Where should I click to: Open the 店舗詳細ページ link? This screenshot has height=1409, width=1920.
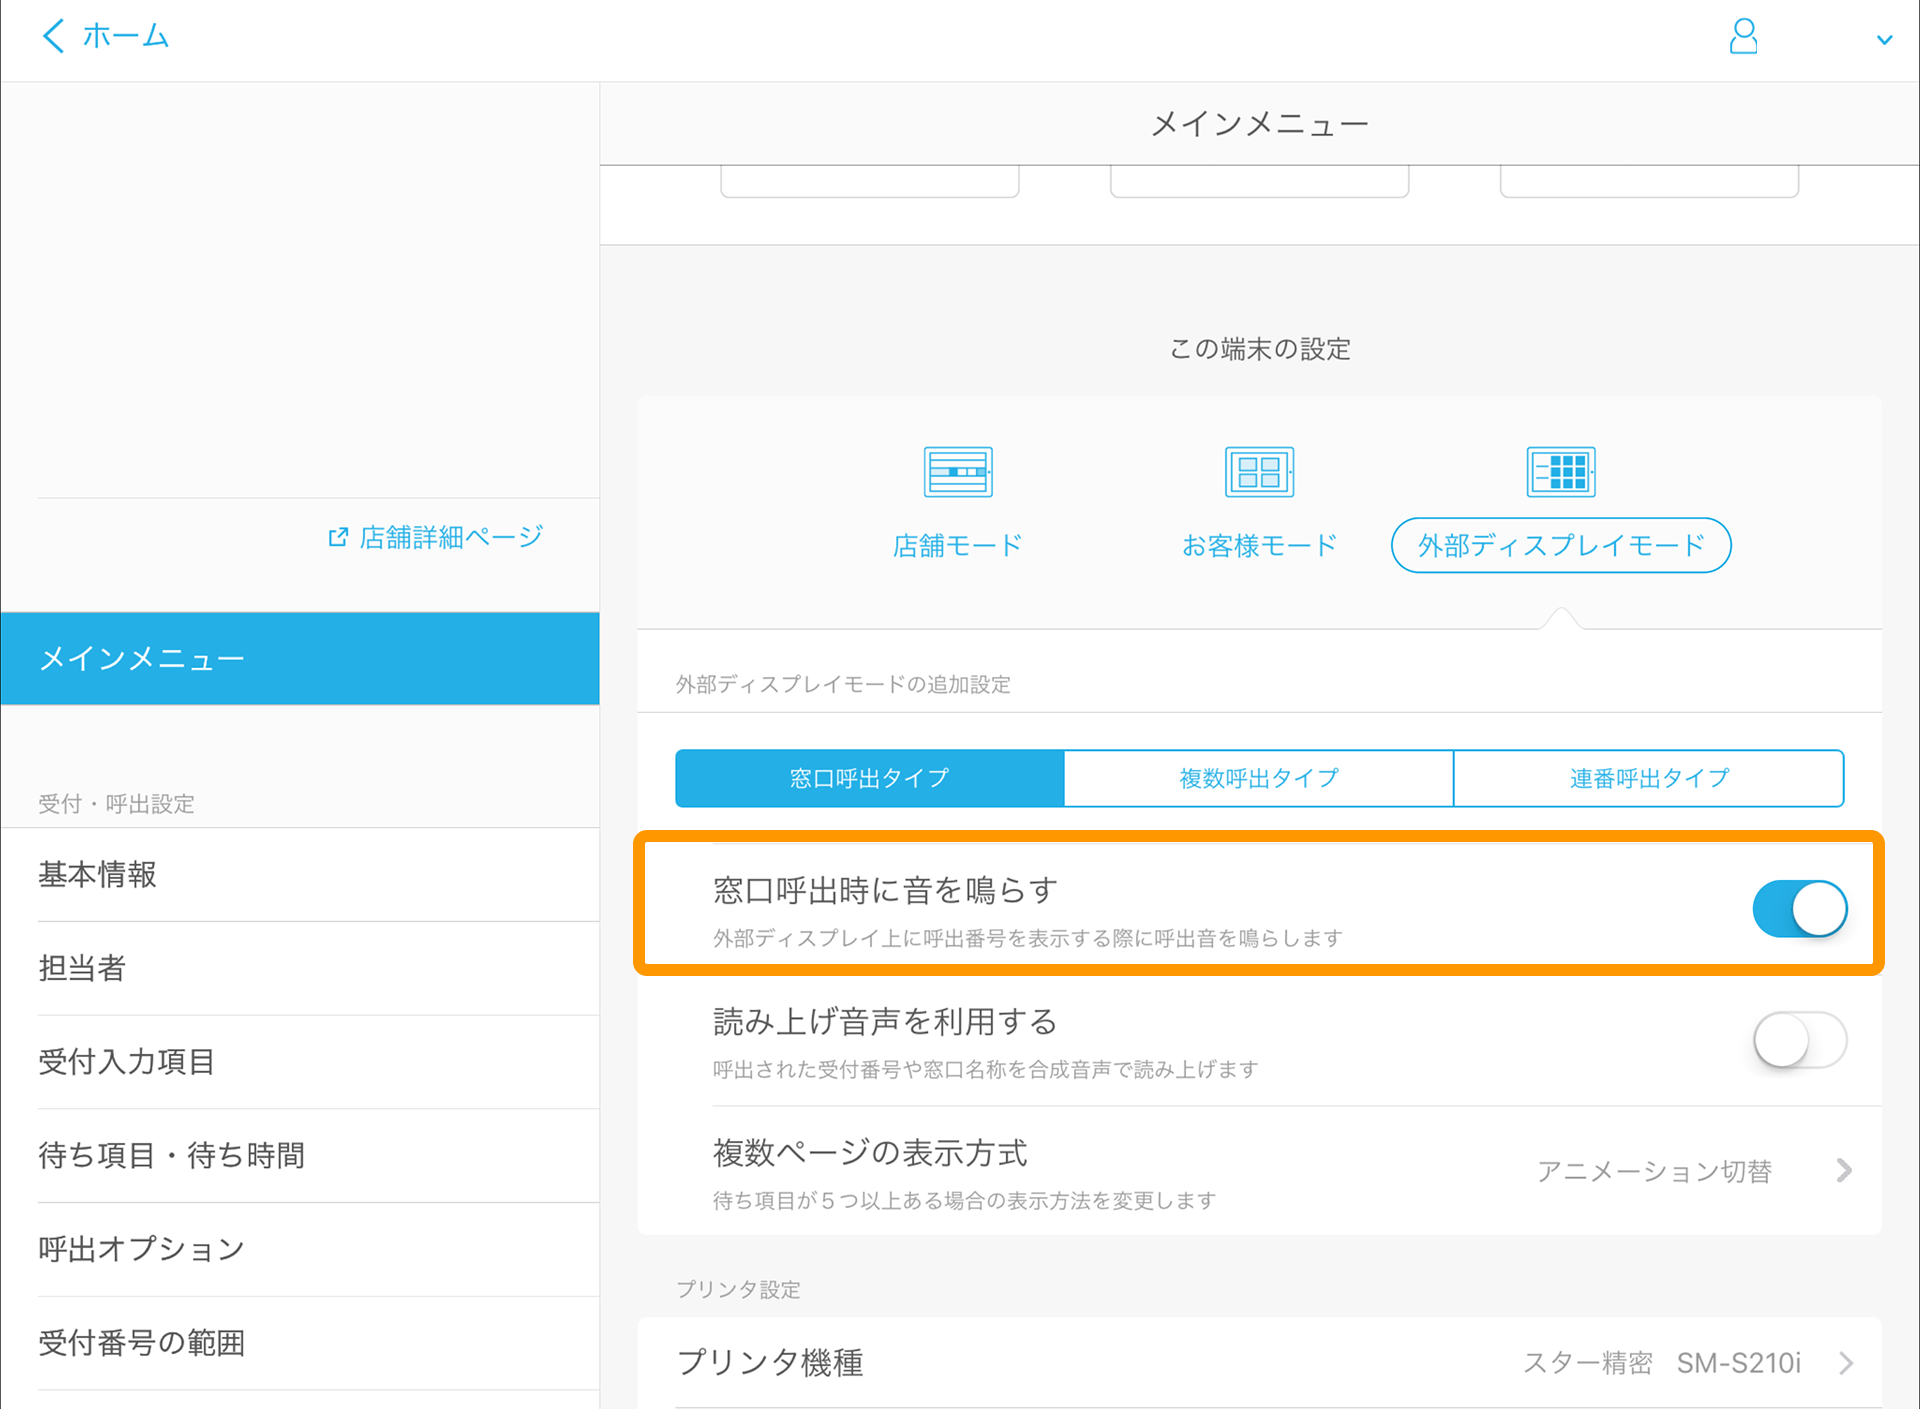click(x=450, y=537)
